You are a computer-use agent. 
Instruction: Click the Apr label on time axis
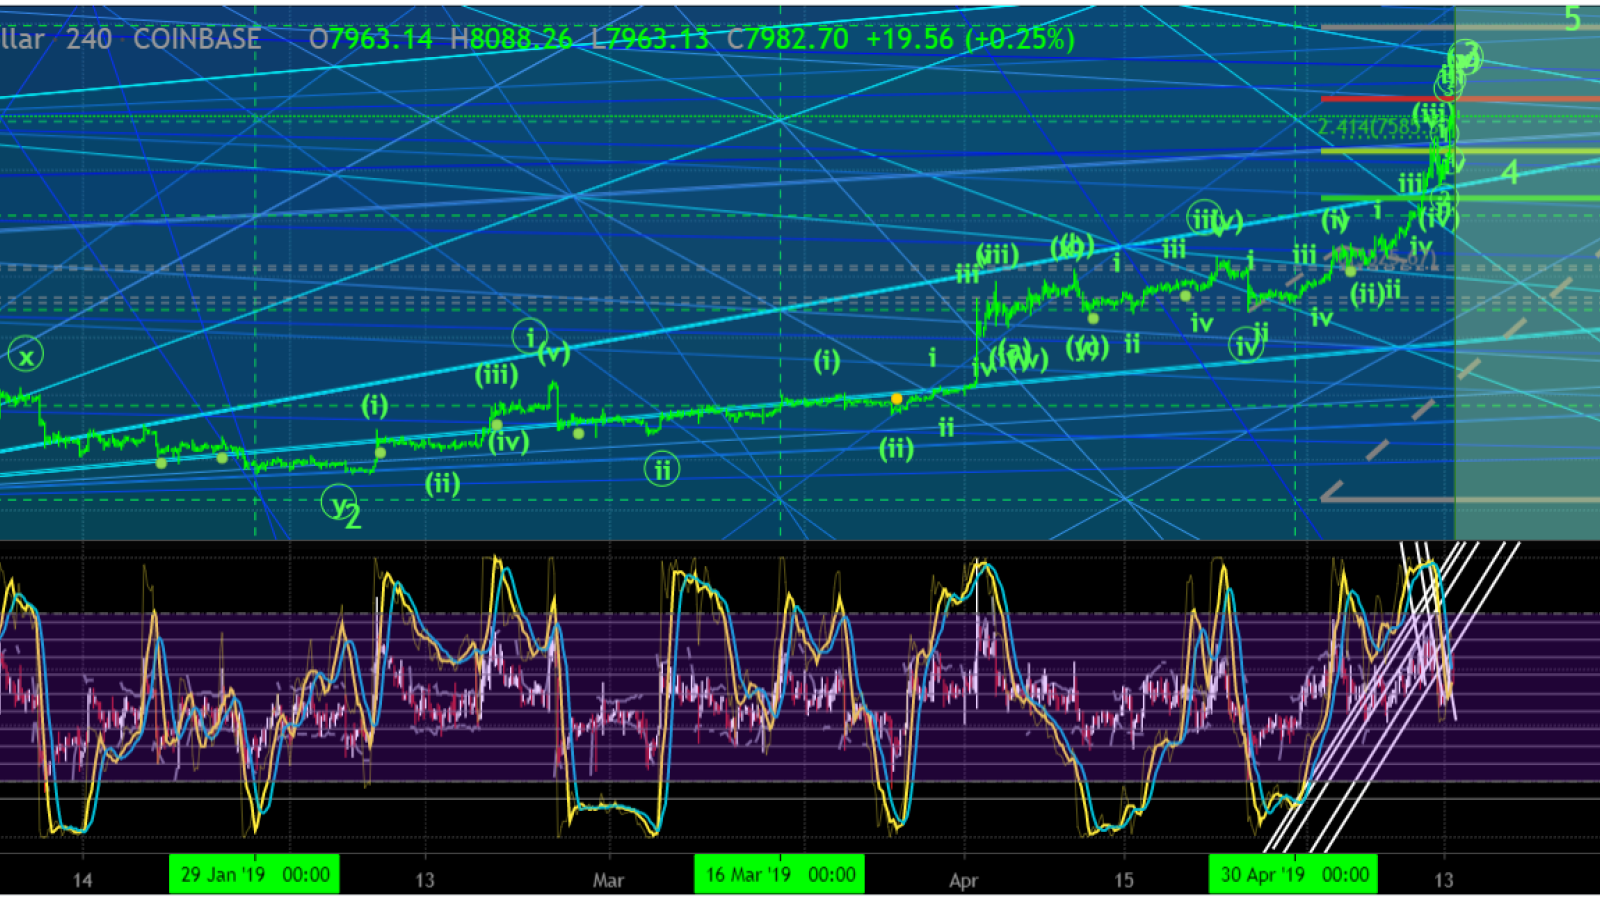[963, 881]
